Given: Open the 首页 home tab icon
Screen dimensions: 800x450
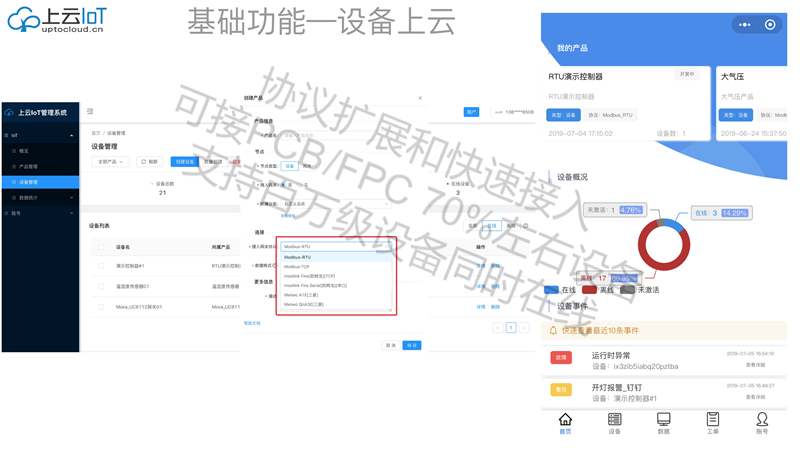Looking at the screenshot, I should click(x=565, y=424).
